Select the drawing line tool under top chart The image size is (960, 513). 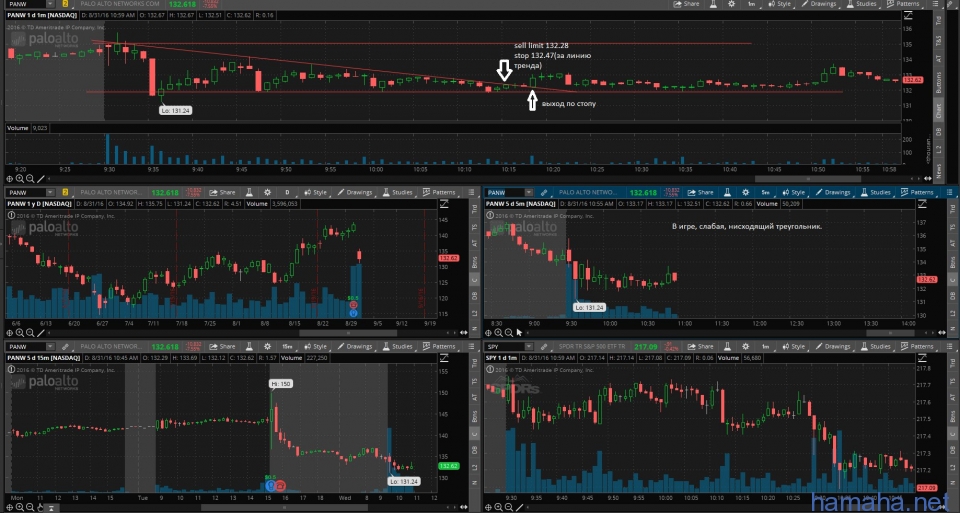[x=40, y=179]
